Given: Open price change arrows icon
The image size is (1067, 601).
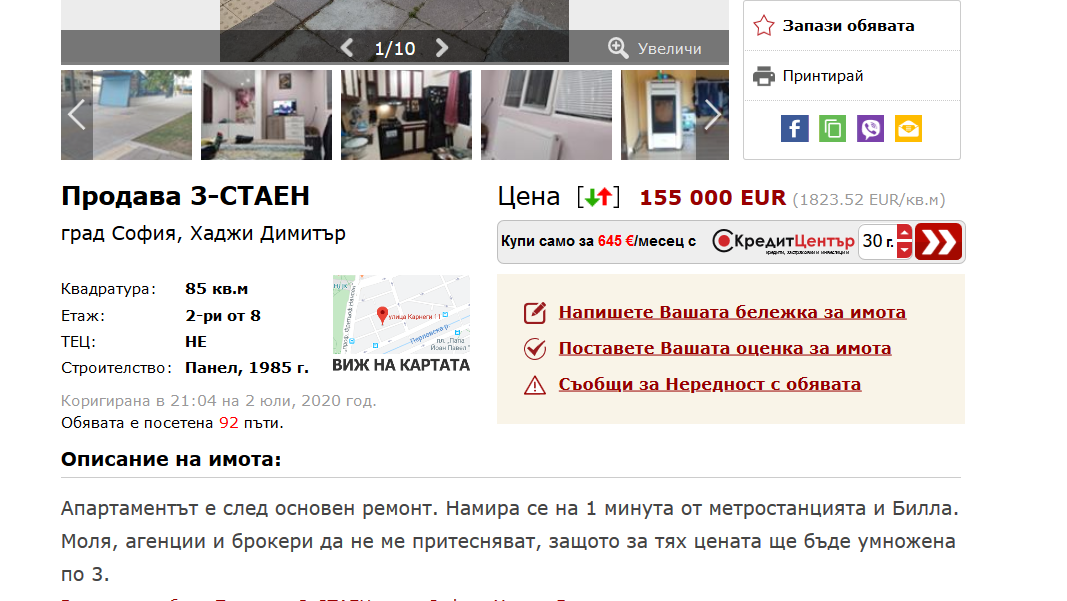Looking at the screenshot, I should tap(599, 197).
